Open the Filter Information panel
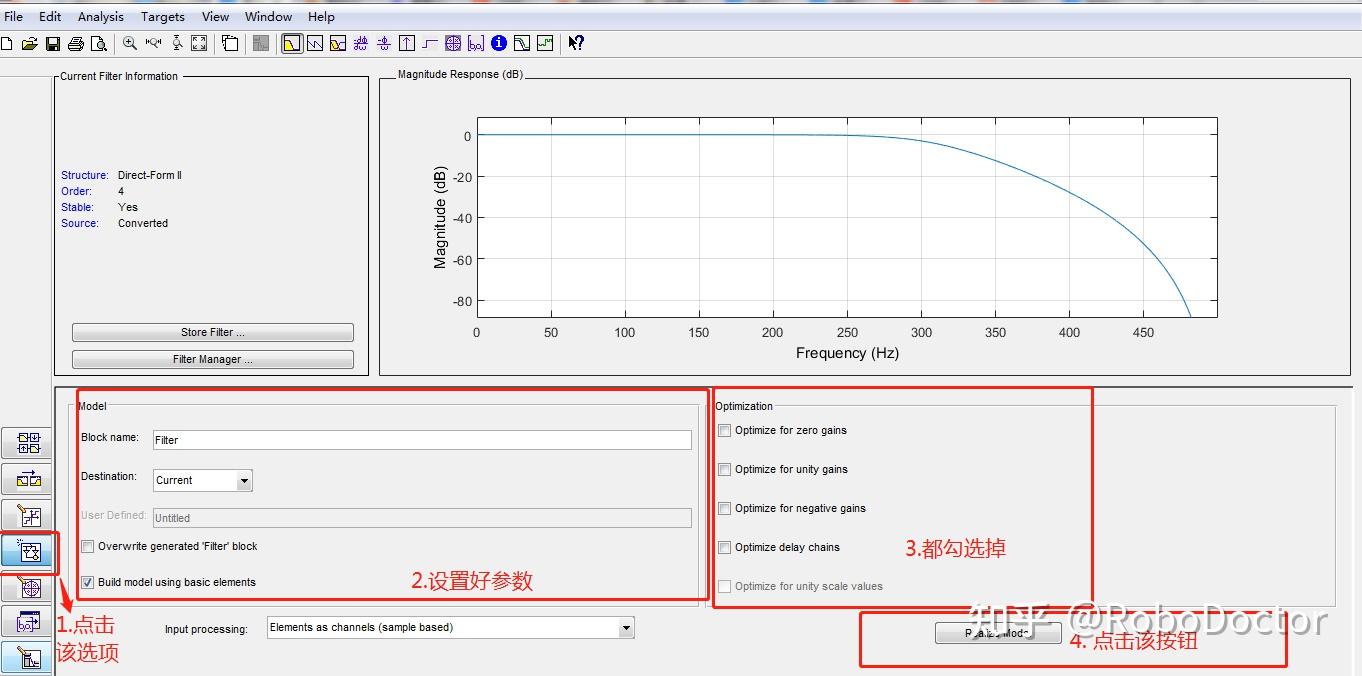This screenshot has width=1362, height=676. 498,43
